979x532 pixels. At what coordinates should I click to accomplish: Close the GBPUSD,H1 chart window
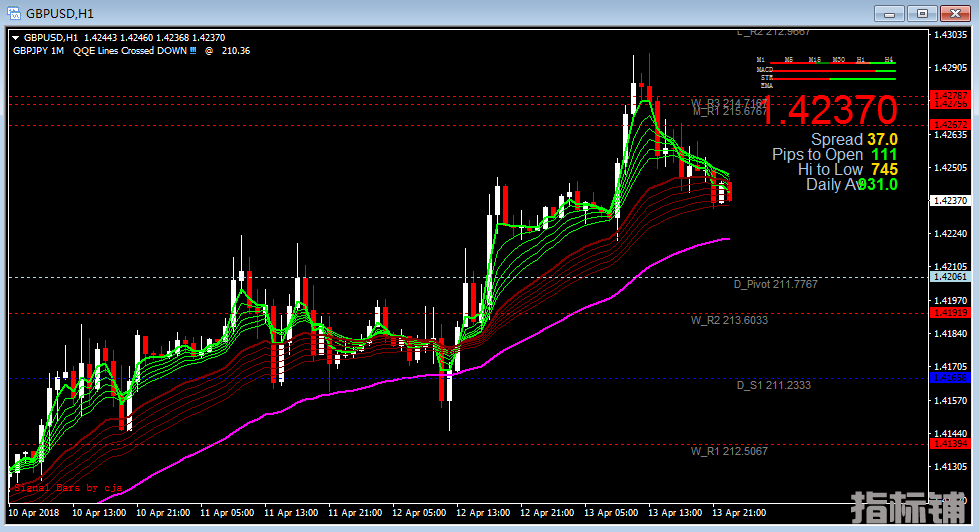[x=955, y=13]
